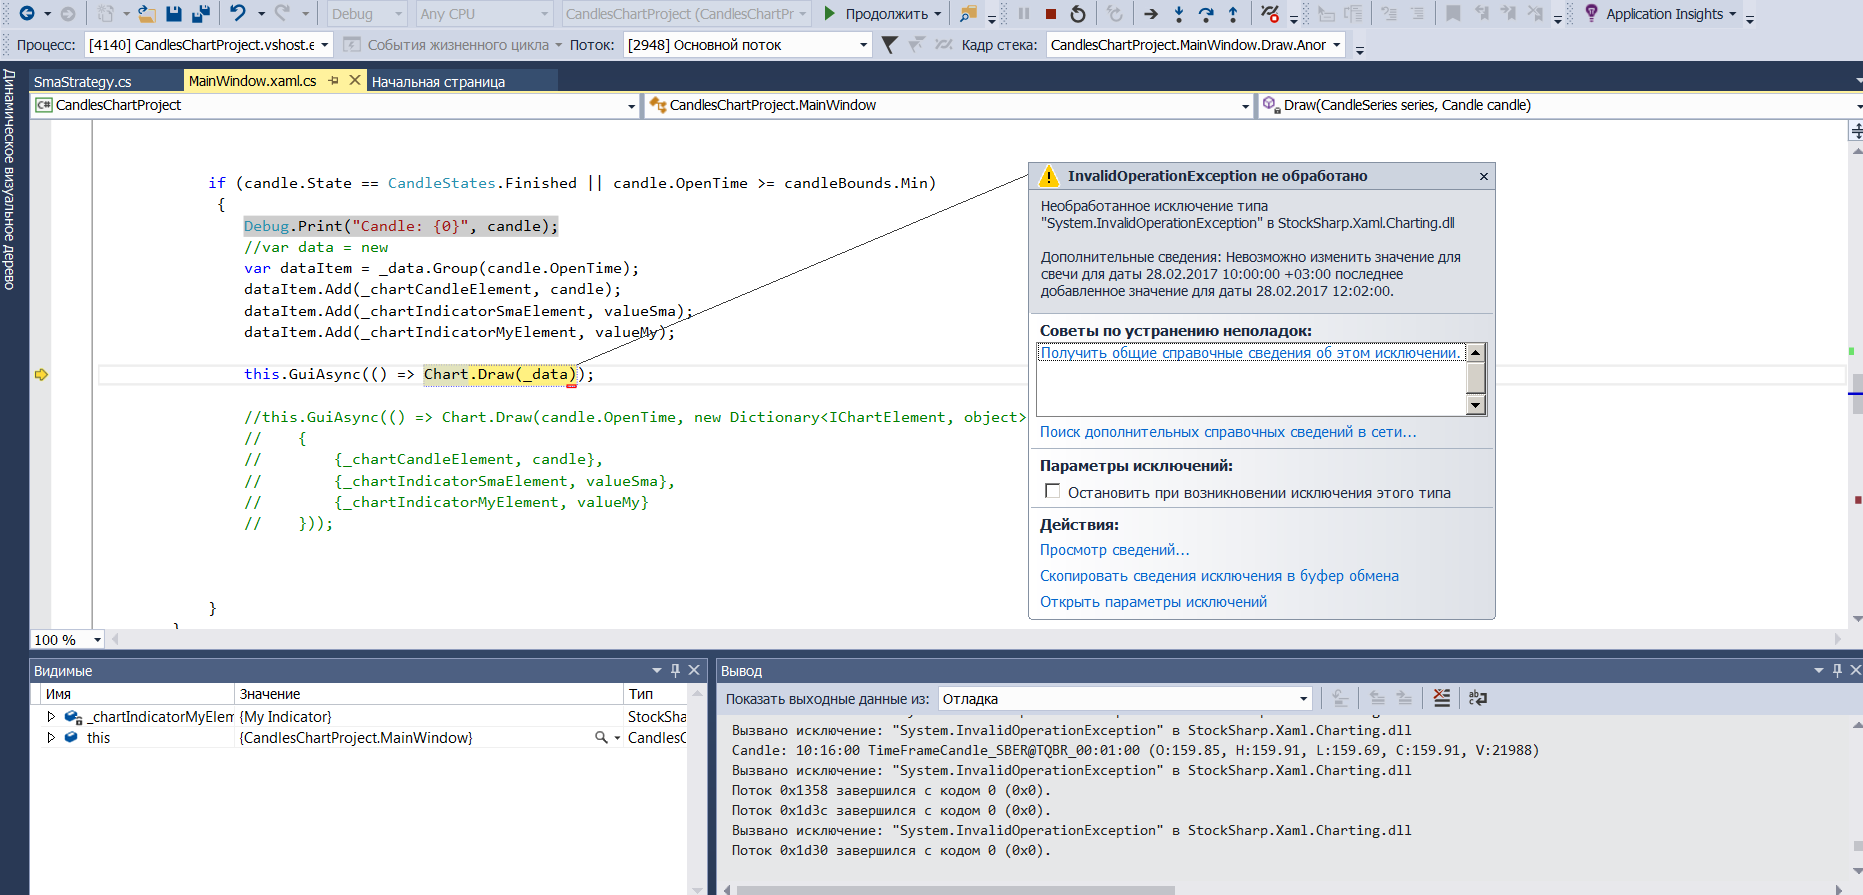
Task: Open the stack frame dropdown
Action: [1195, 45]
